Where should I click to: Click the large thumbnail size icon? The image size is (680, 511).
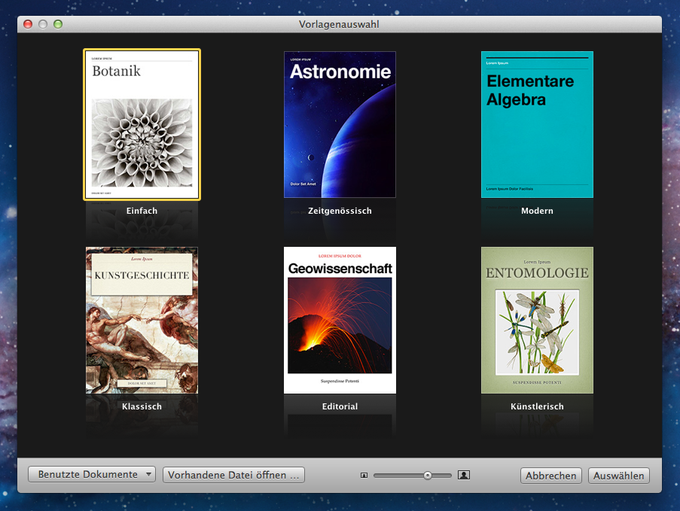click(x=464, y=475)
